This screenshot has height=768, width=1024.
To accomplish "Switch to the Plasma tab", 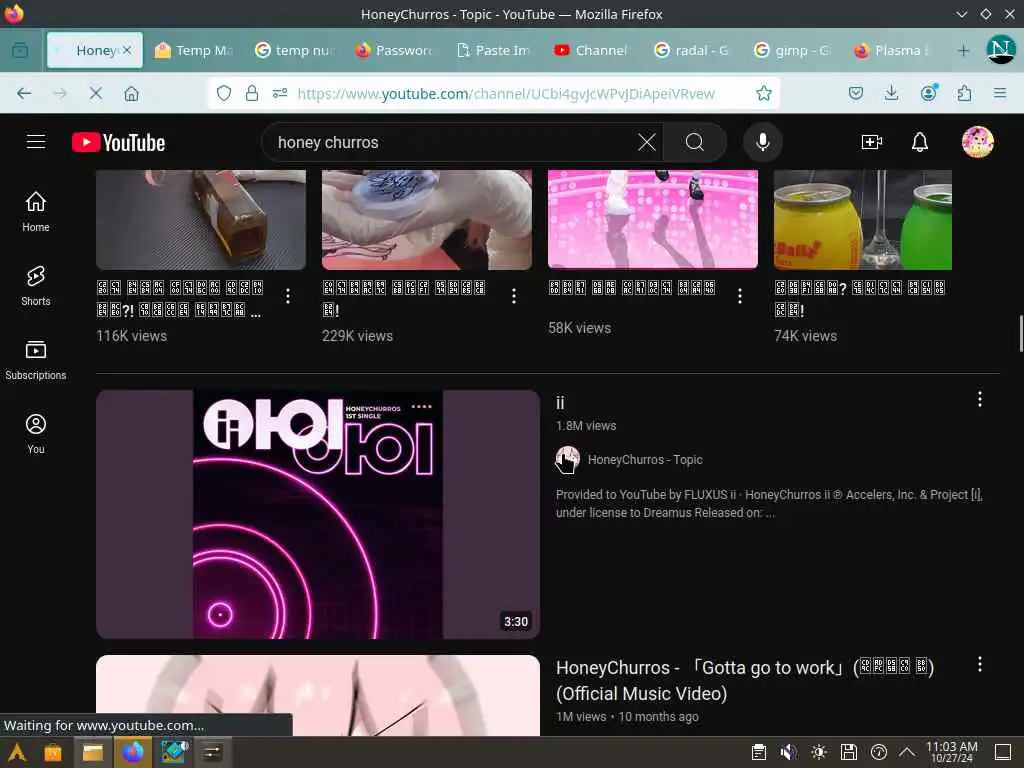I will pos(893,50).
